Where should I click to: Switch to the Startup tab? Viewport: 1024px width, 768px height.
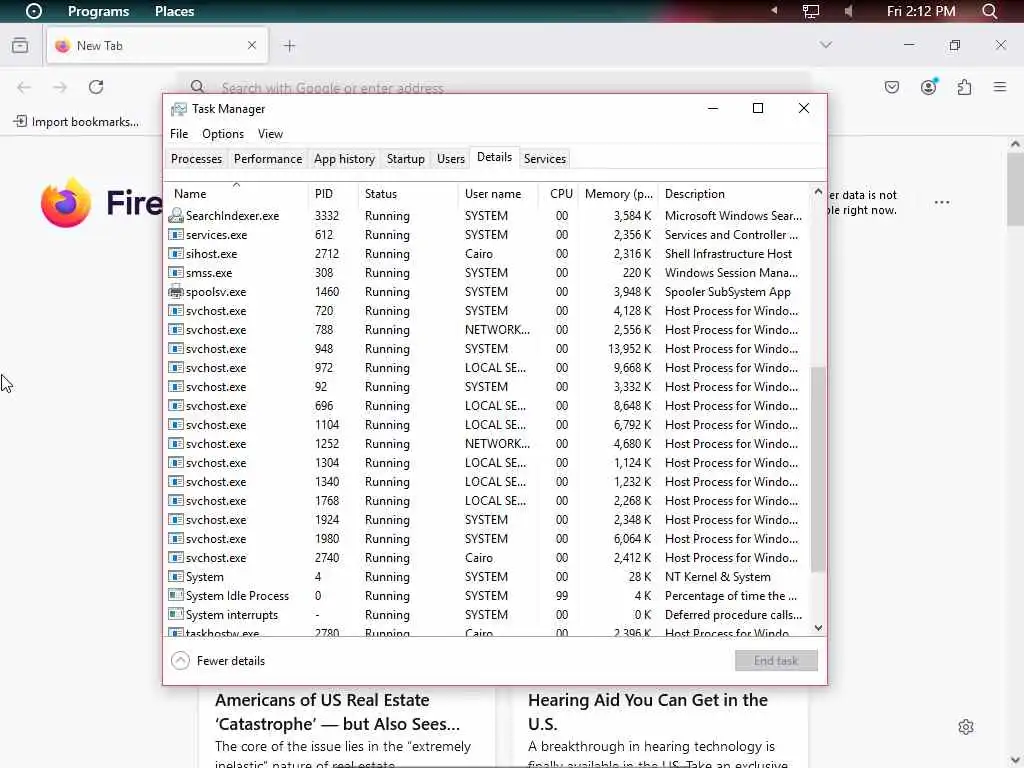pos(406,159)
